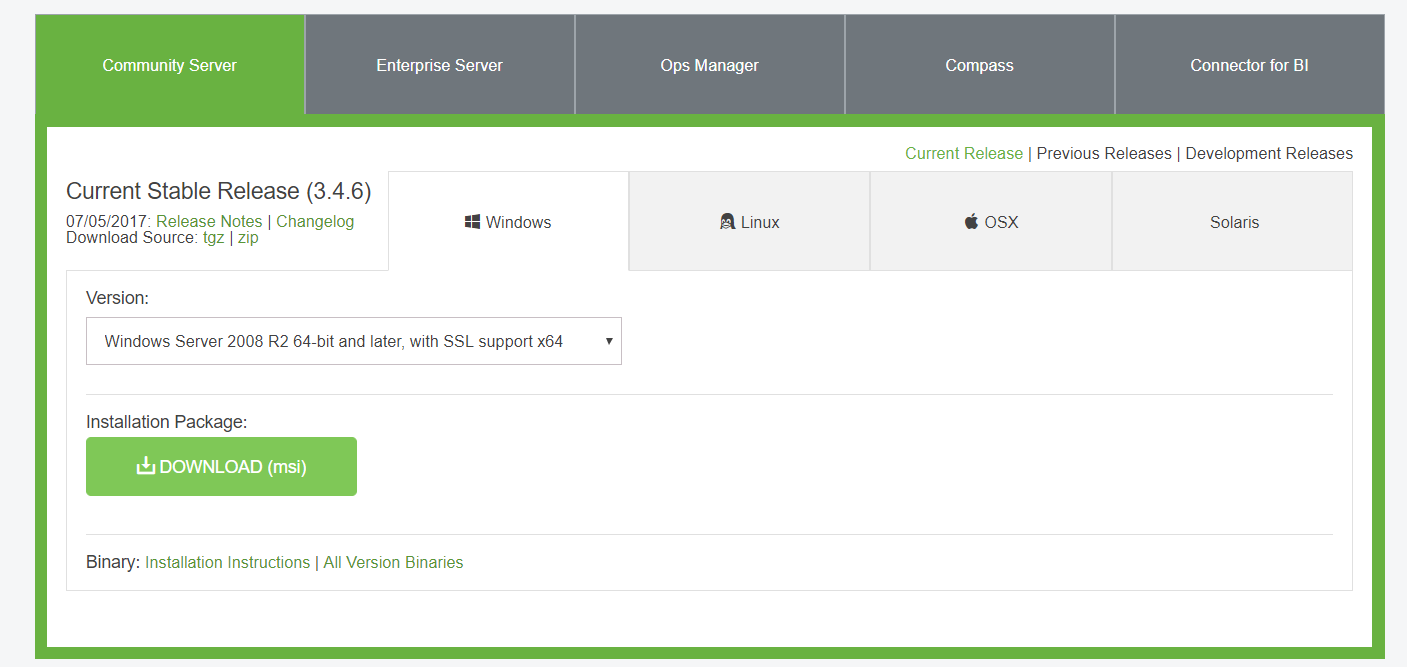Click the Linux penguin icon

[728, 222]
